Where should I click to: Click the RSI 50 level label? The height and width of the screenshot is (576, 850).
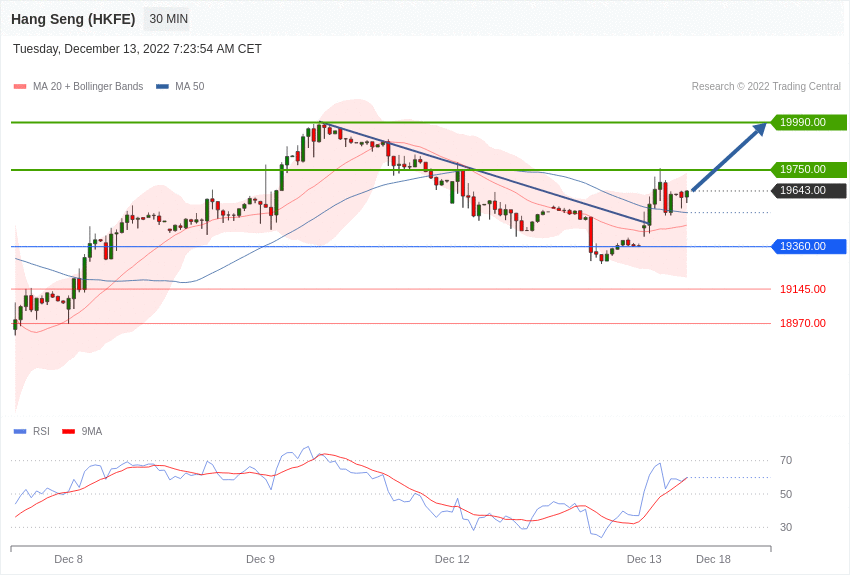785,494
